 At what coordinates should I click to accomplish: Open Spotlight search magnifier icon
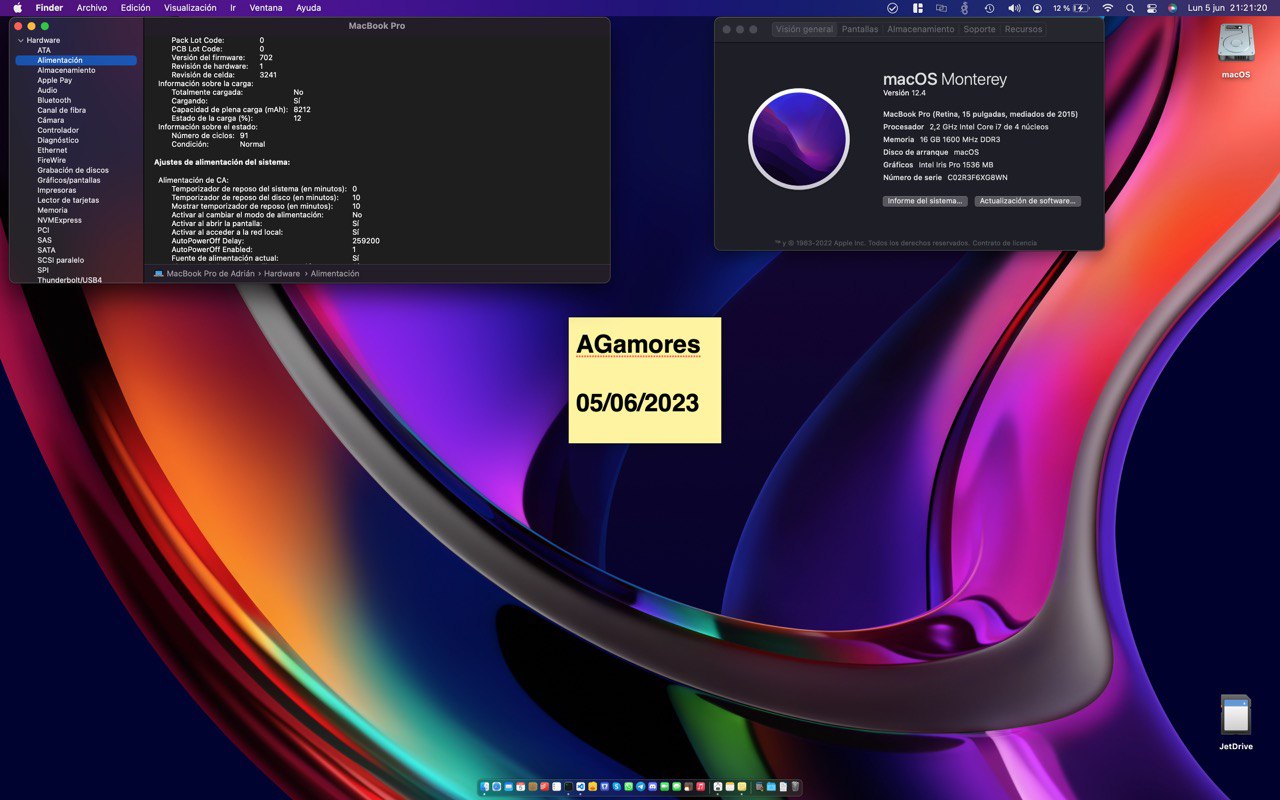[x=1130, y=7]
